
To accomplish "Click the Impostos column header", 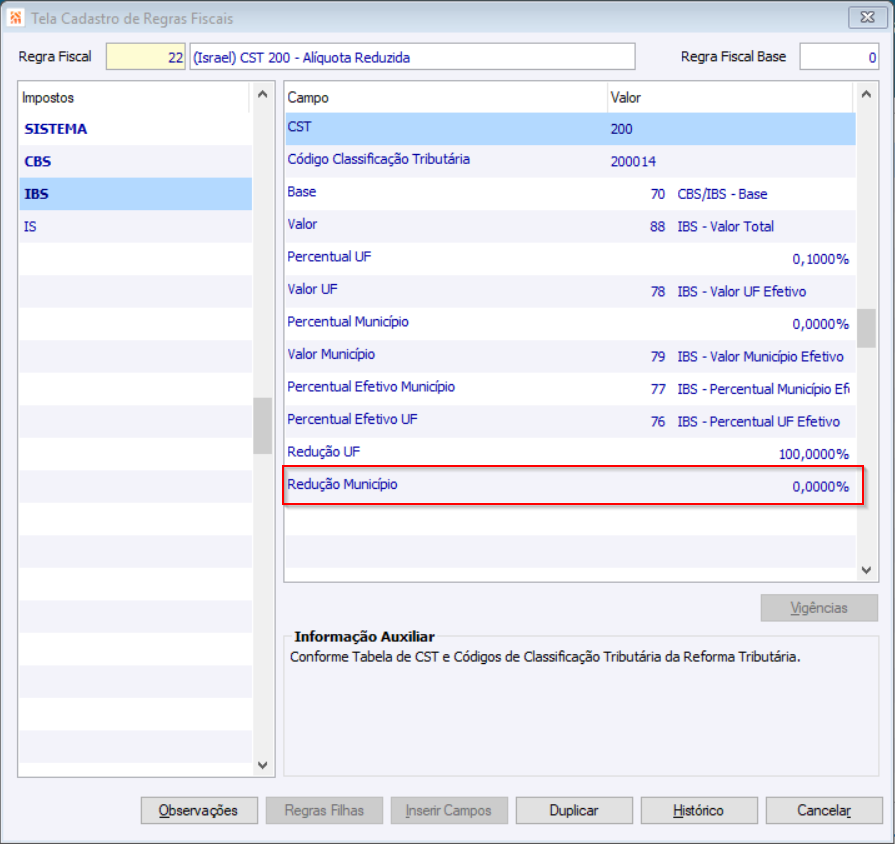I will [x=134, y=98].
